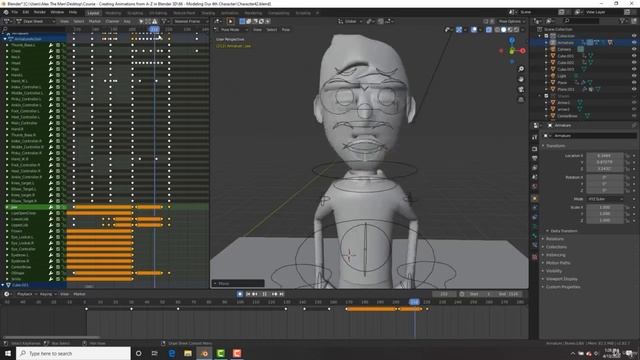
Task: Expand the Relations panel
Action: [555, 239]
